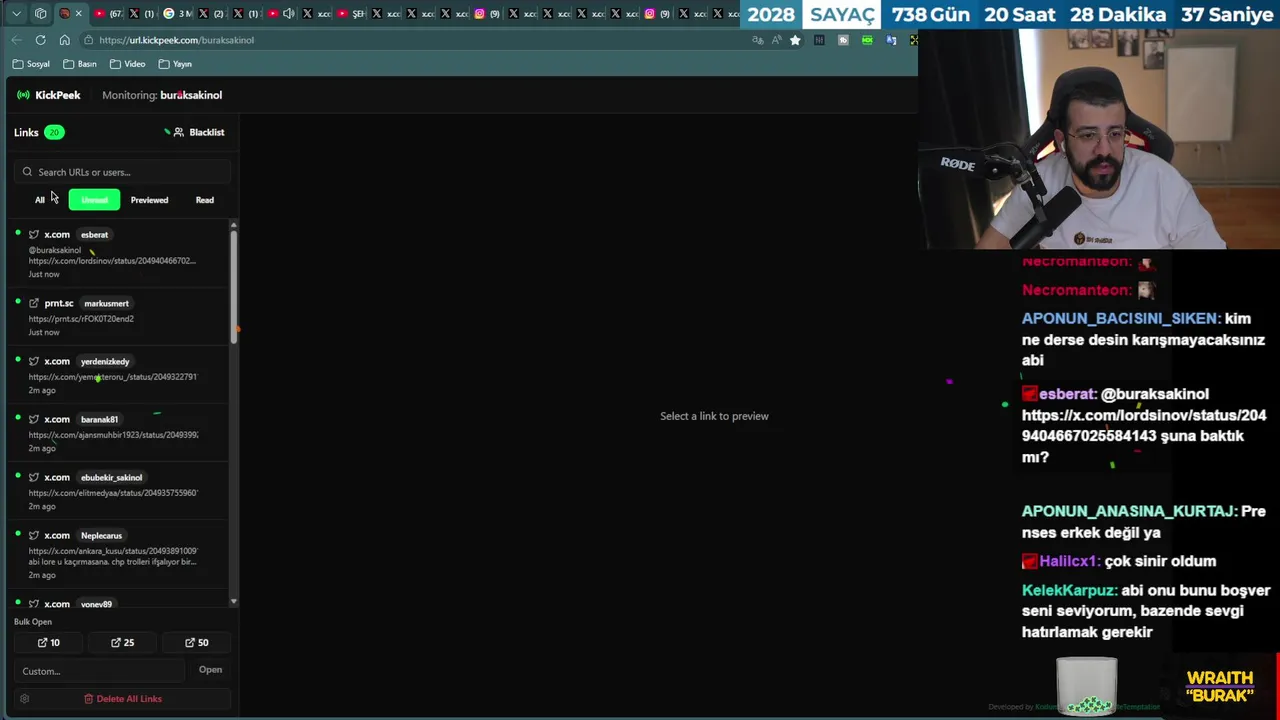
Task: Click the Twitter bird icon on baranak81's link
Action: click(34, 419)
